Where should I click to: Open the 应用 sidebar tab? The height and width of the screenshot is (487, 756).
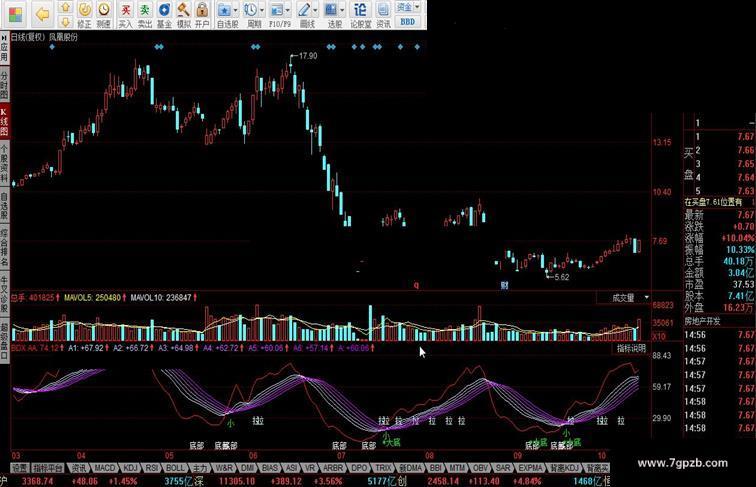coord(4,48)
